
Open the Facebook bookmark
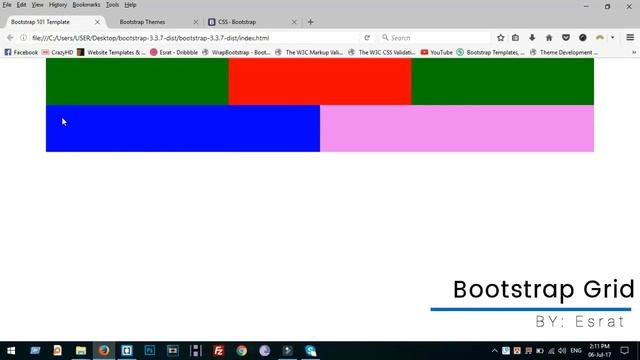(x=21, y=52)
